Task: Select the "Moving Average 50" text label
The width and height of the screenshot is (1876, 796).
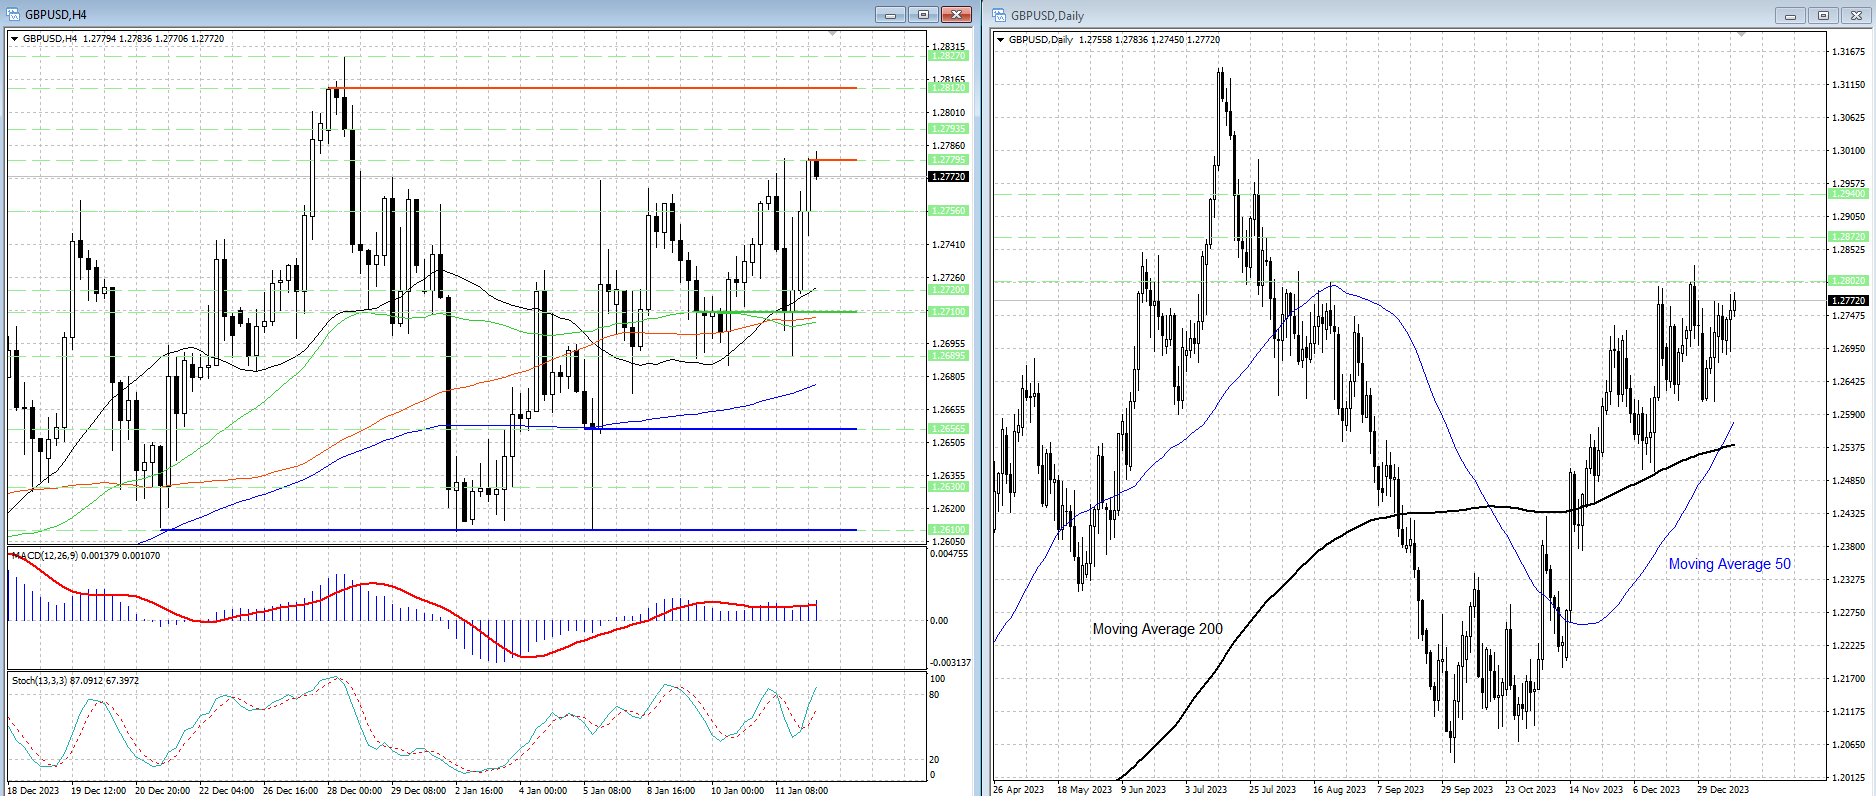Action: (1729, 564)
